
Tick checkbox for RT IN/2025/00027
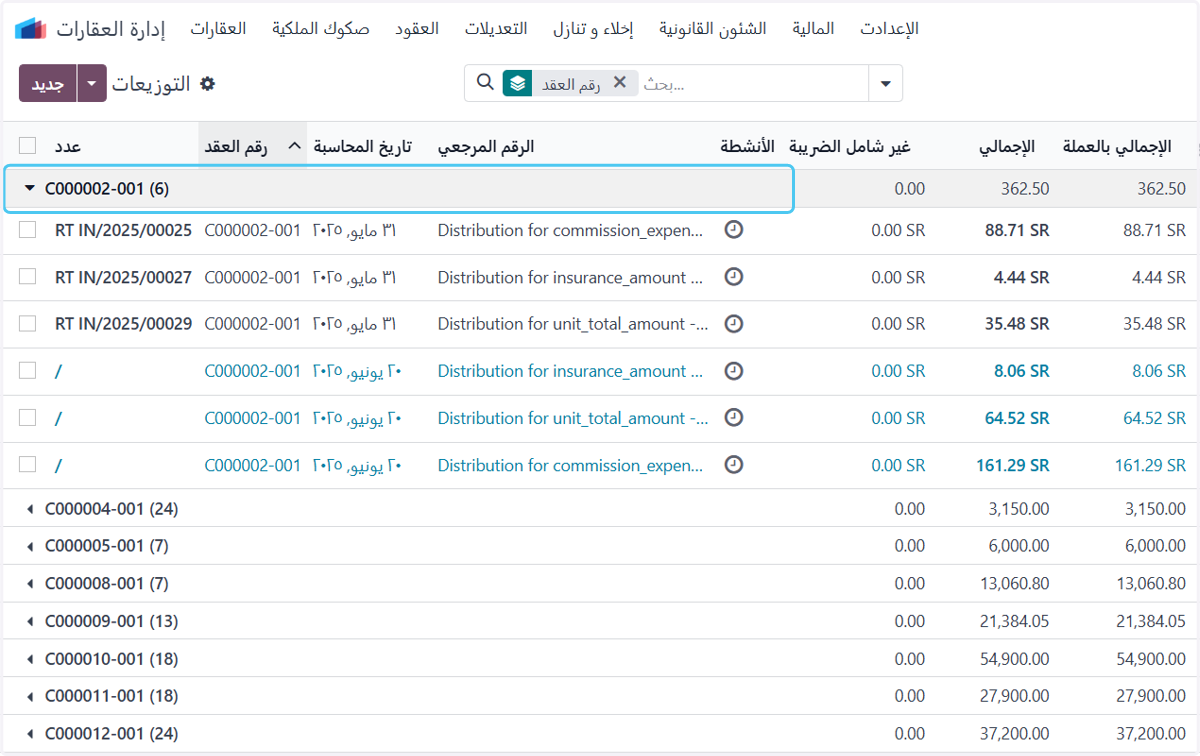[28, 277]
